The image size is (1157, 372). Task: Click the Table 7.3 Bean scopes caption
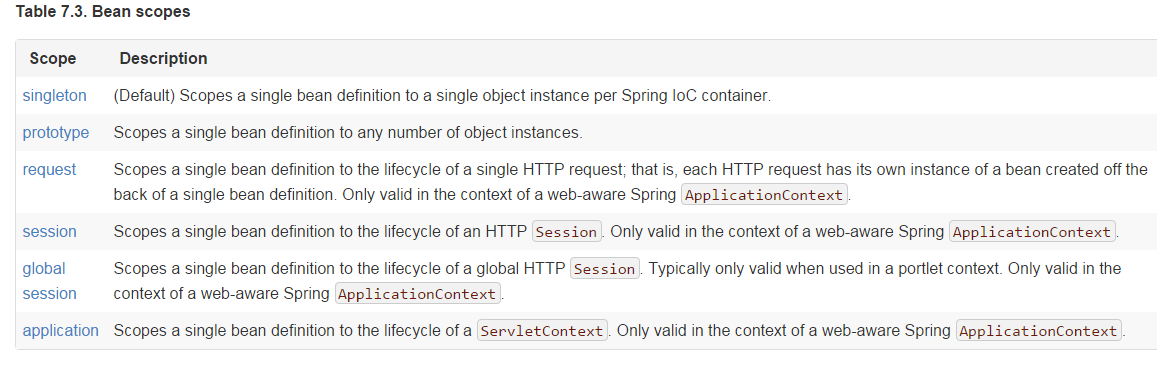pyautogui.click(x=103, y=13)
